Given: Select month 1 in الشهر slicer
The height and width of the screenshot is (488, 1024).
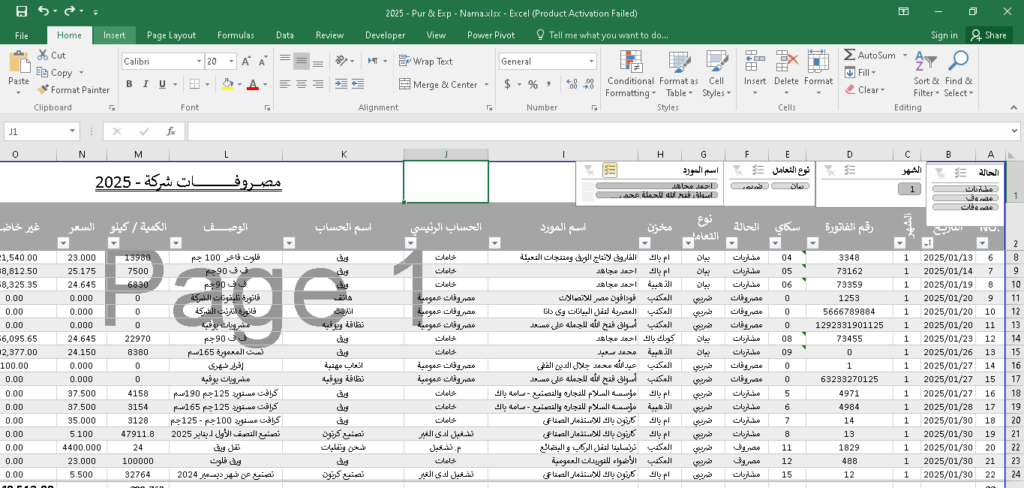Looking at the screenshot, I should 909,189.
